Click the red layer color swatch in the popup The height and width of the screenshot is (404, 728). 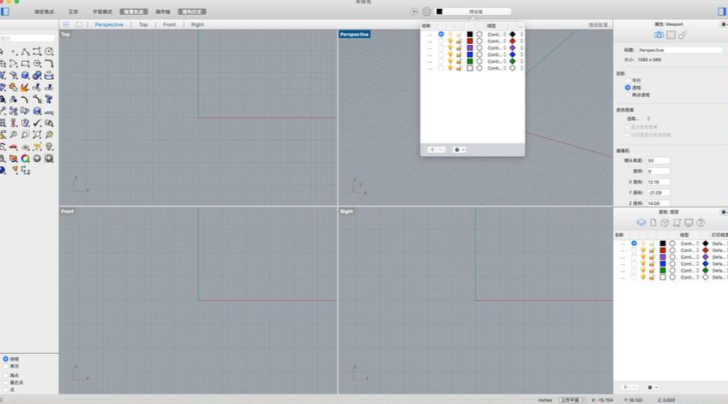(469, 41)
